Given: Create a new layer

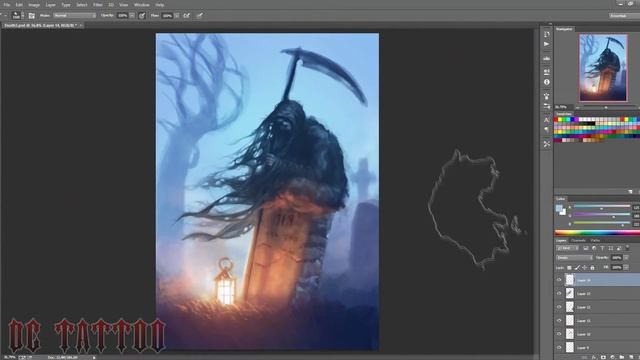Looking at the screenshot, I should tap(631, 357).
